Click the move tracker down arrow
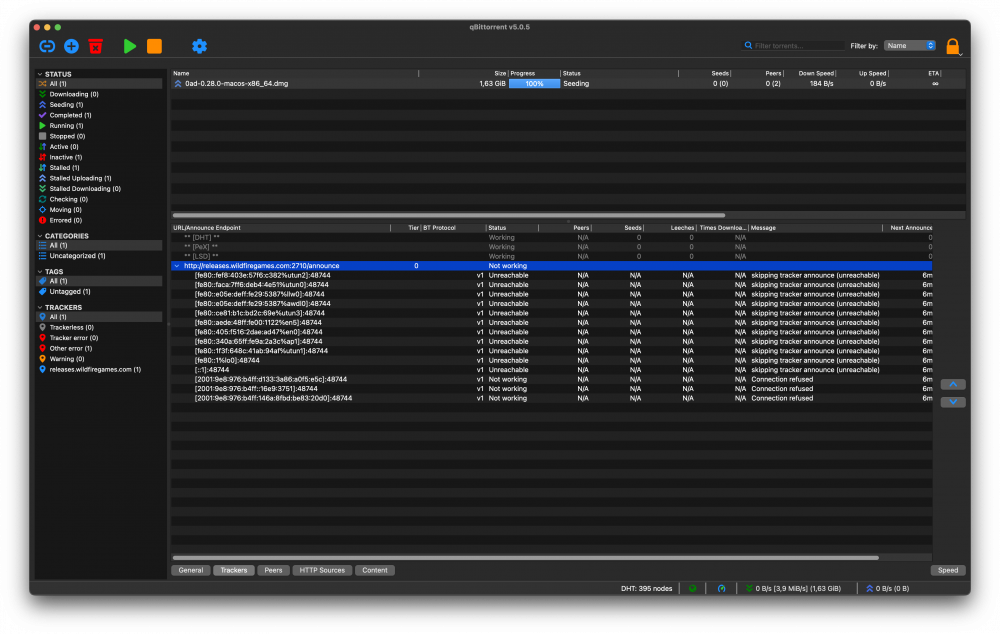The width and height of the screenshot is (1000, 634). pos(953,402)
